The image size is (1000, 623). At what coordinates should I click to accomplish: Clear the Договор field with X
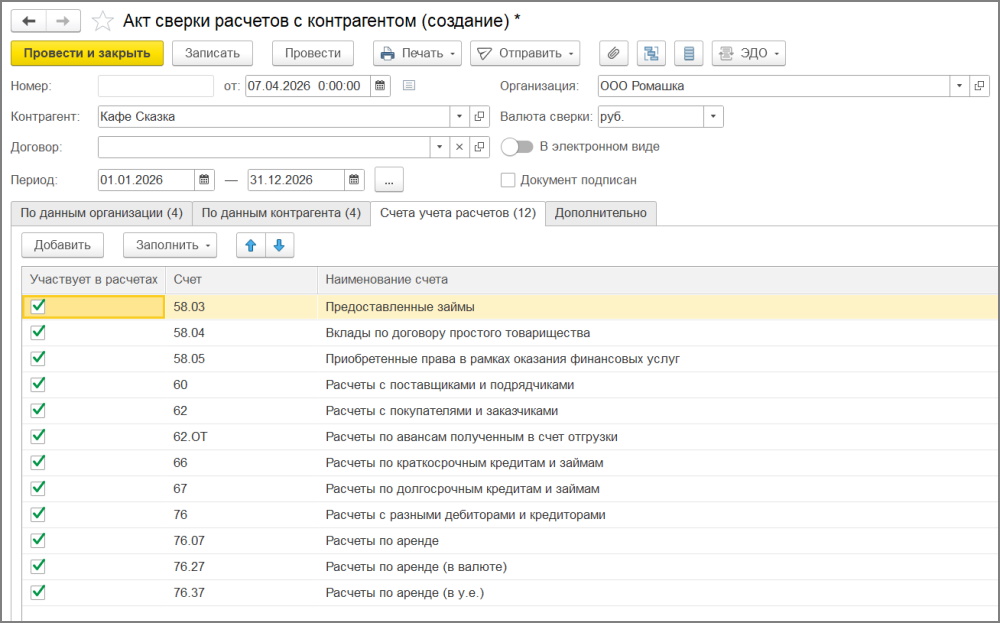click(459, 147)
